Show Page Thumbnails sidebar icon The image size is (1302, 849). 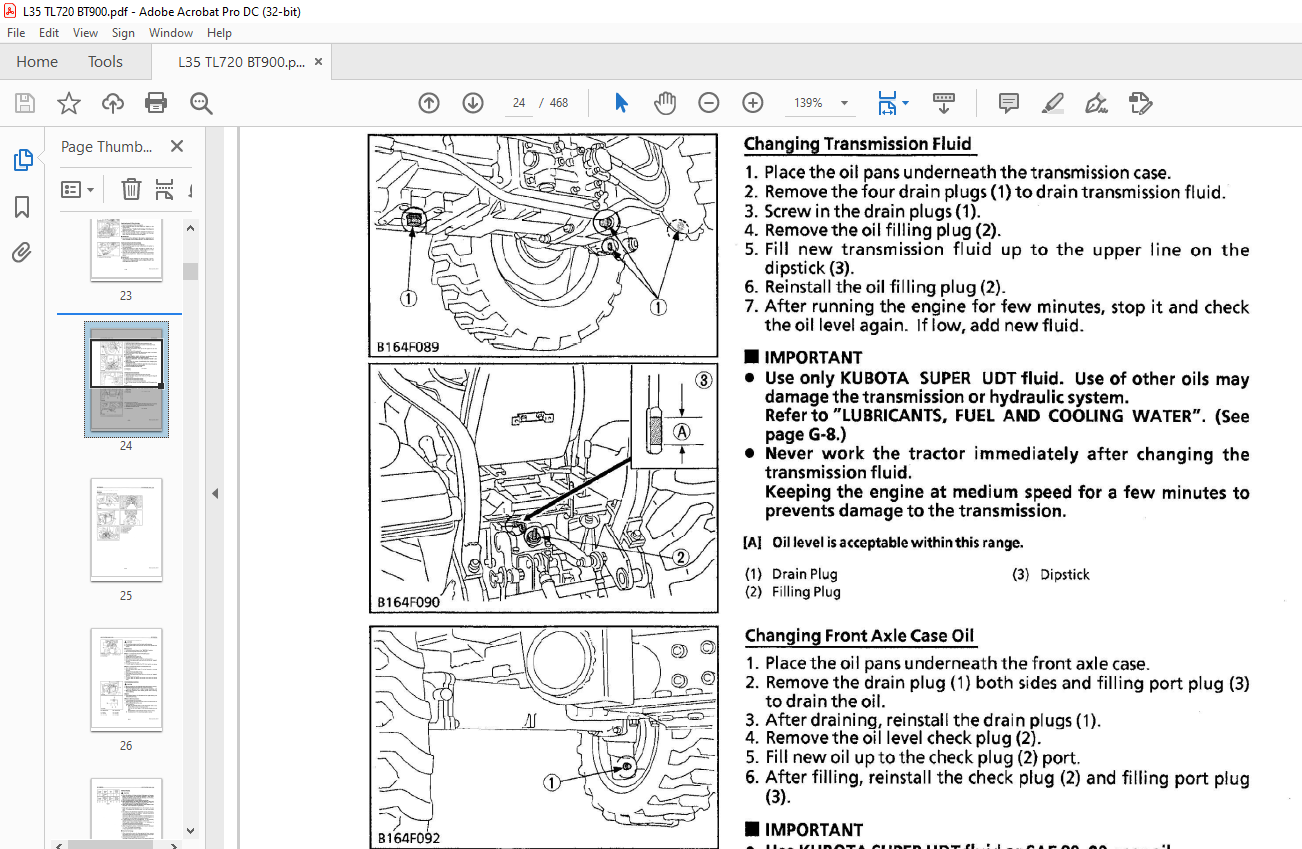pos(22,160)
